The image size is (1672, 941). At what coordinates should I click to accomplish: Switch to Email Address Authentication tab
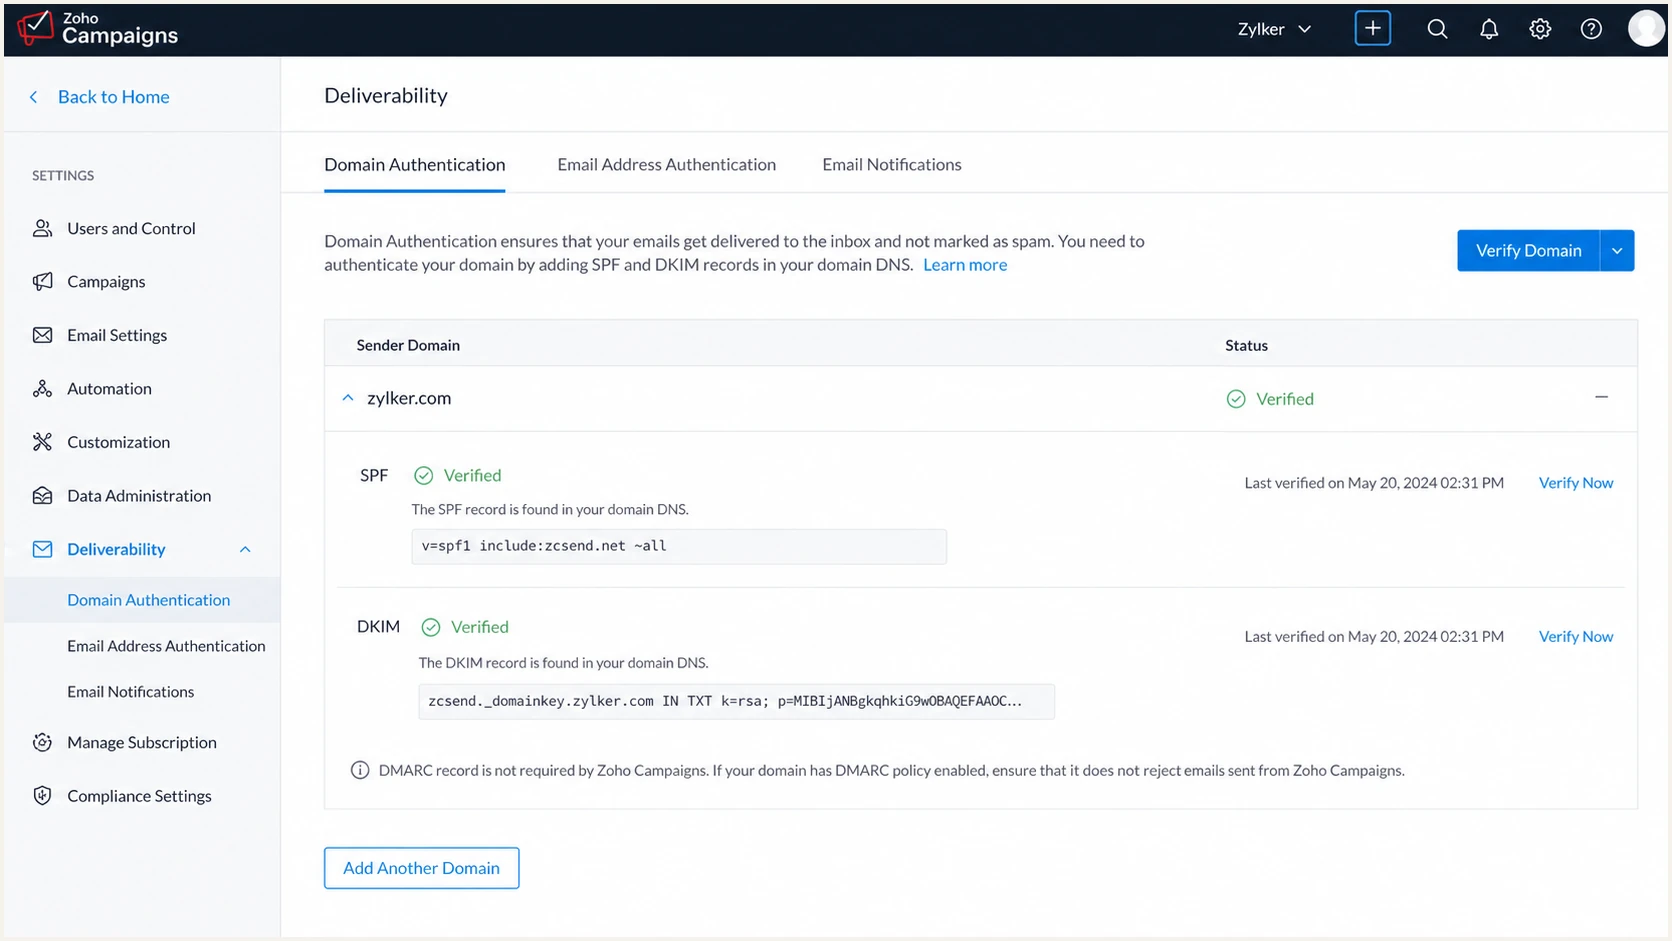point(666,164)
